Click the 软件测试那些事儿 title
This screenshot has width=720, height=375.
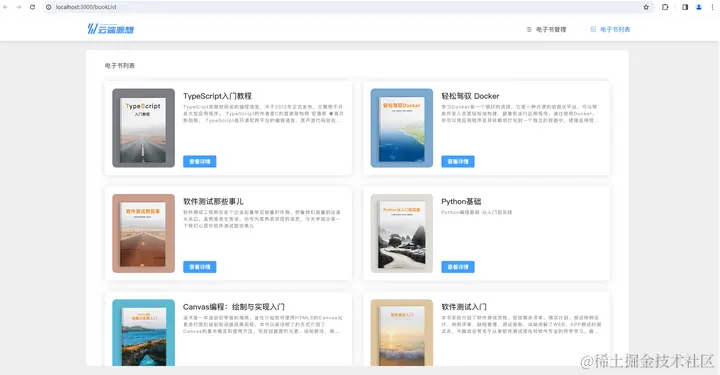[x=213, y=201]
